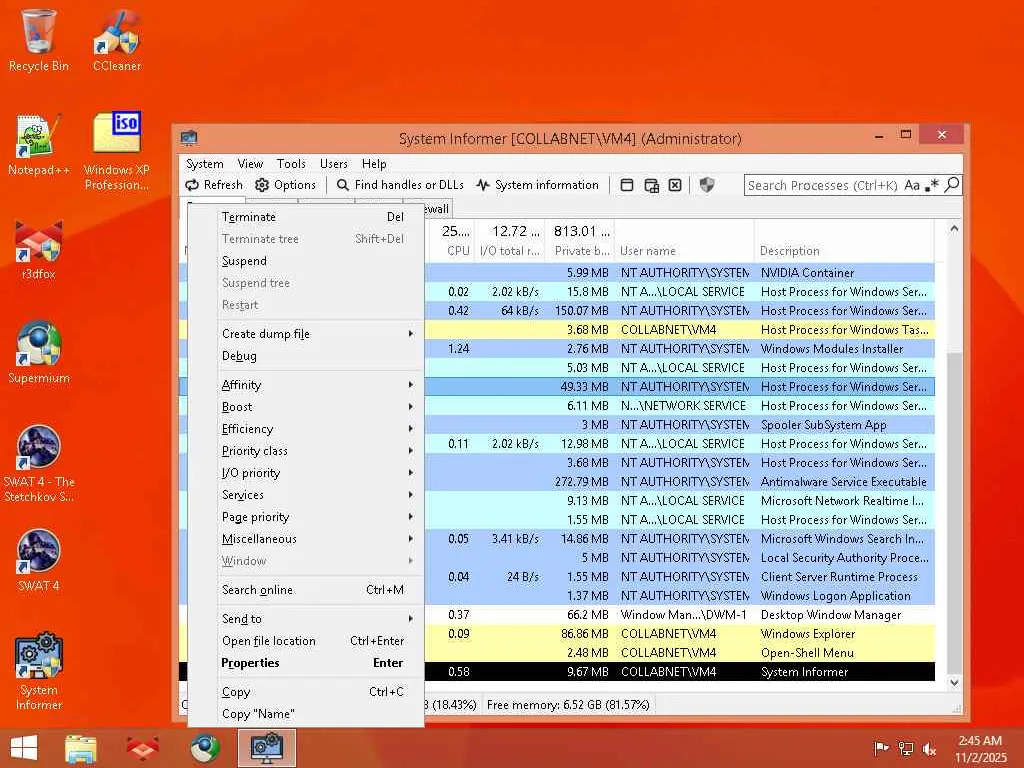Image resolution: width=1024 pixels, height=768 pixels.
Task: Click the Refresh toolbar icon
Action: 193,185
